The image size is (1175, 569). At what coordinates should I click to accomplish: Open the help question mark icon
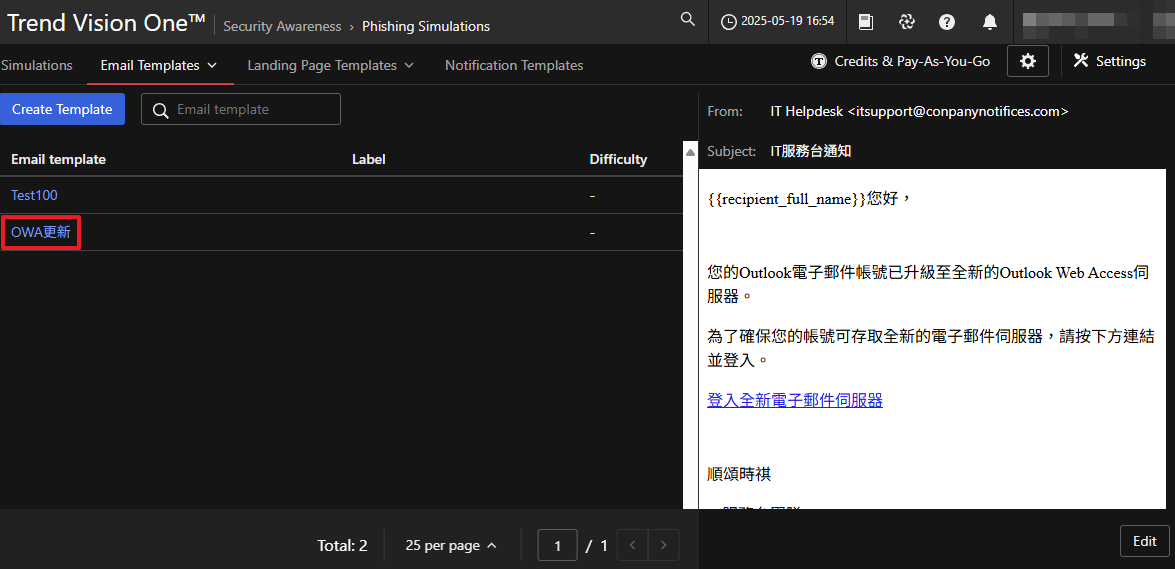point(947,22)
